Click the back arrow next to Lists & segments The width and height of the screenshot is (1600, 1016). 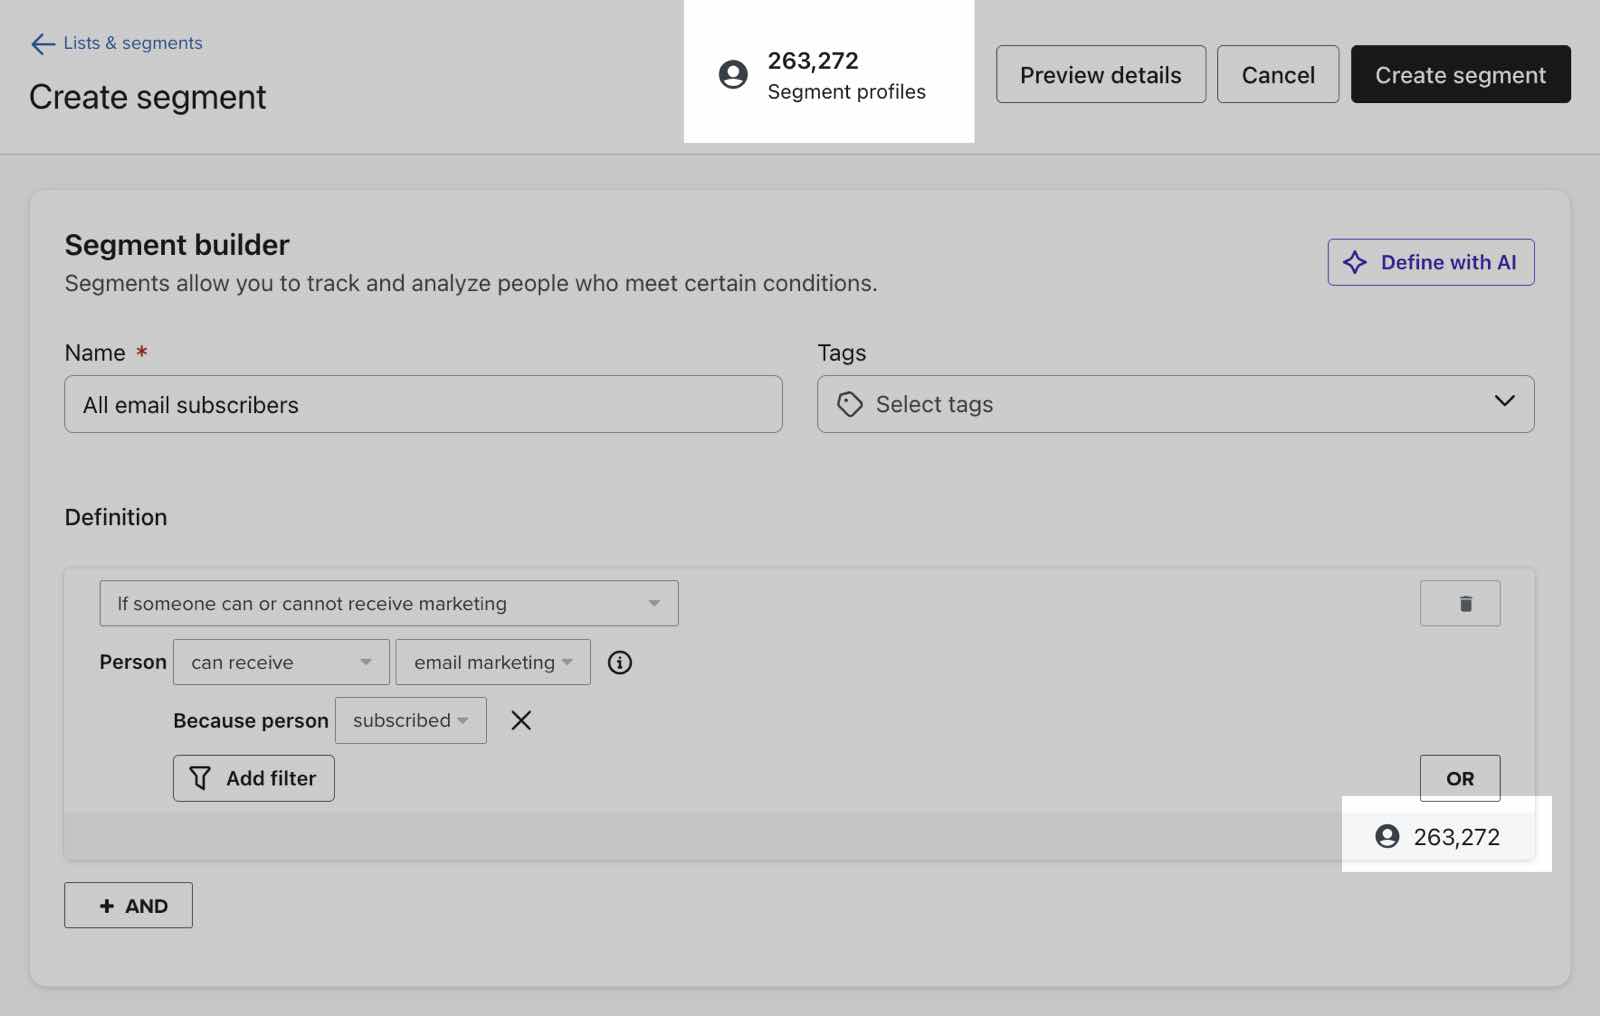point(40,43)
